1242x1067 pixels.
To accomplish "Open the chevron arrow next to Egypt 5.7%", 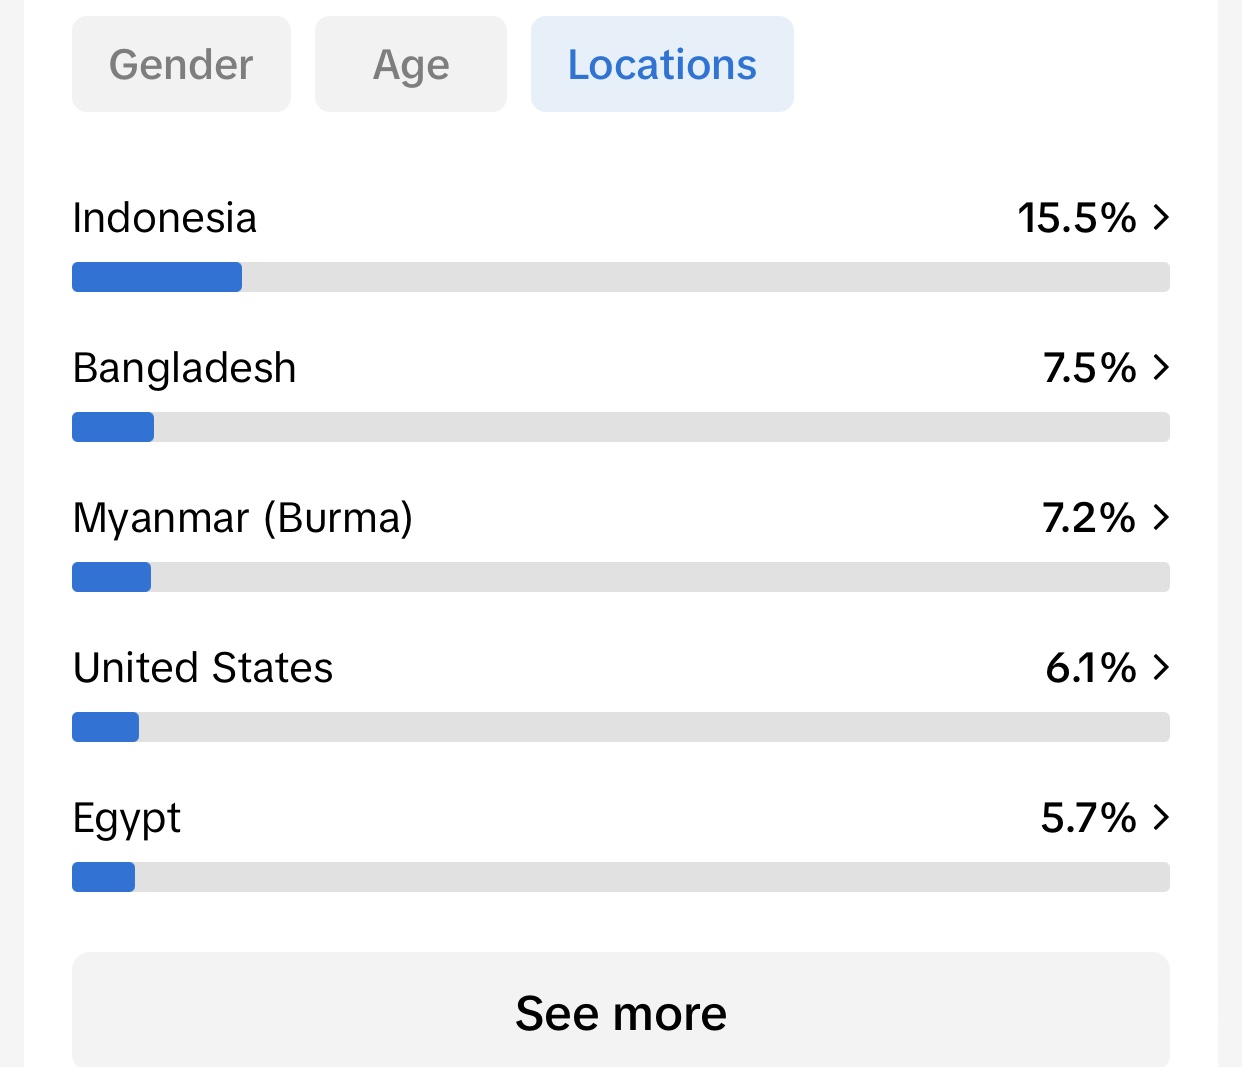I will click(x=1161, y=817).
